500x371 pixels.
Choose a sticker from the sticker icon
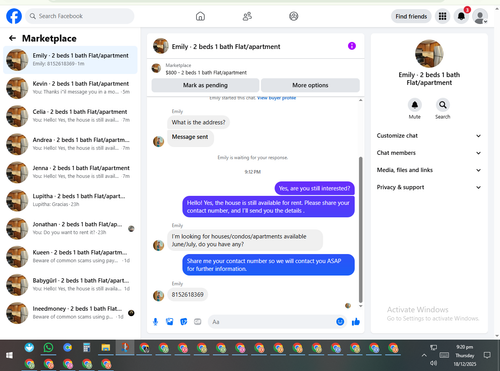click(x=184, y=322)
